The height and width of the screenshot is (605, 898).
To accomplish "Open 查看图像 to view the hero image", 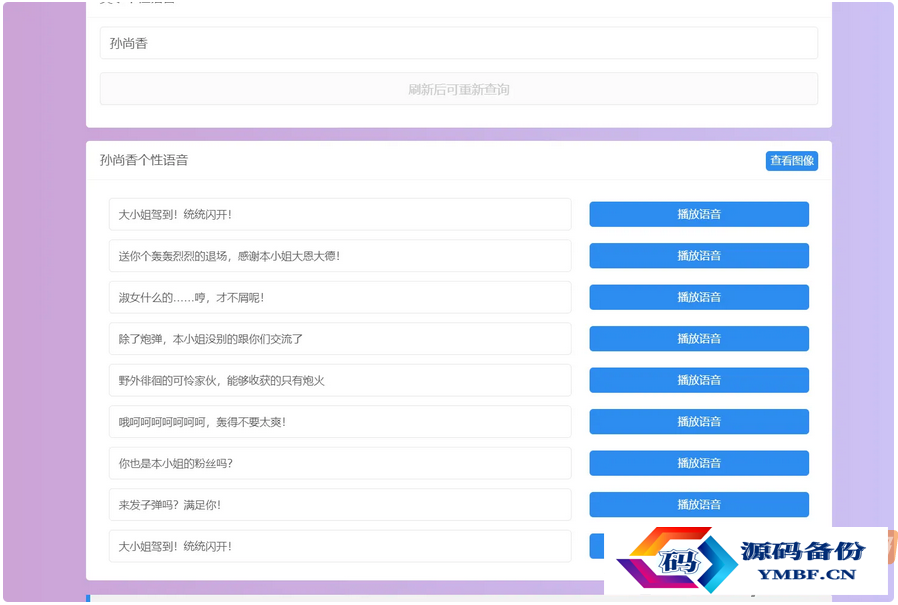I will (791, 161).
